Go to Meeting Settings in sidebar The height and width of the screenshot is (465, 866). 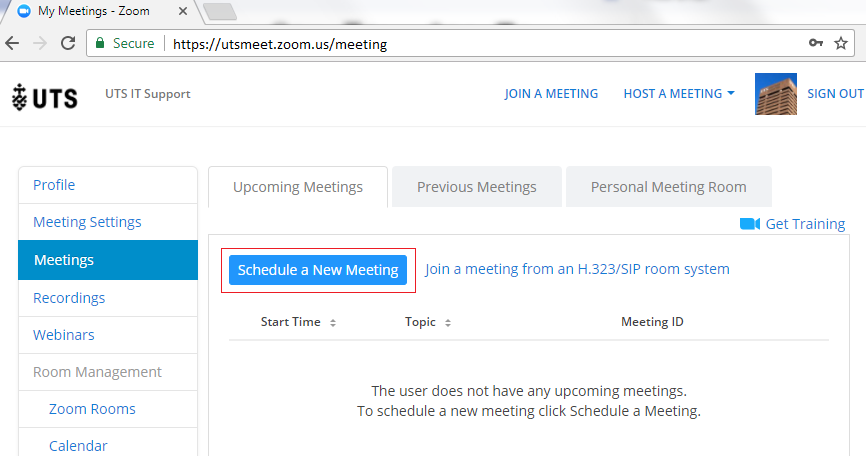pos(87,222)
